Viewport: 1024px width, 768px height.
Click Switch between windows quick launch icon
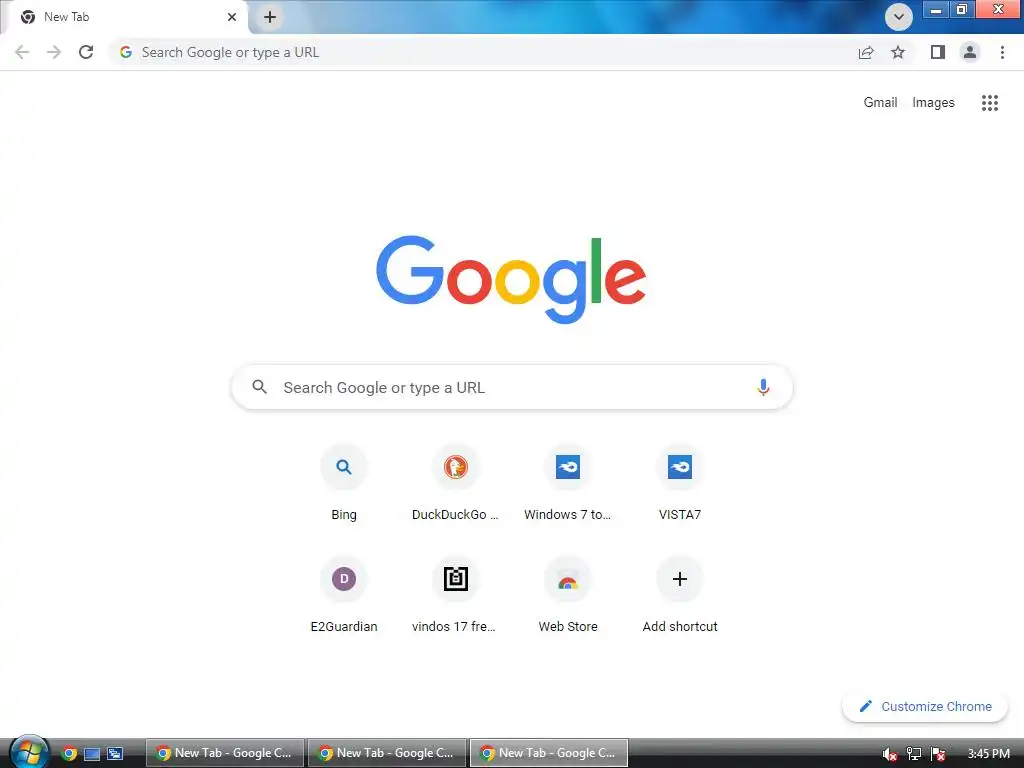(x=115, y=754)
